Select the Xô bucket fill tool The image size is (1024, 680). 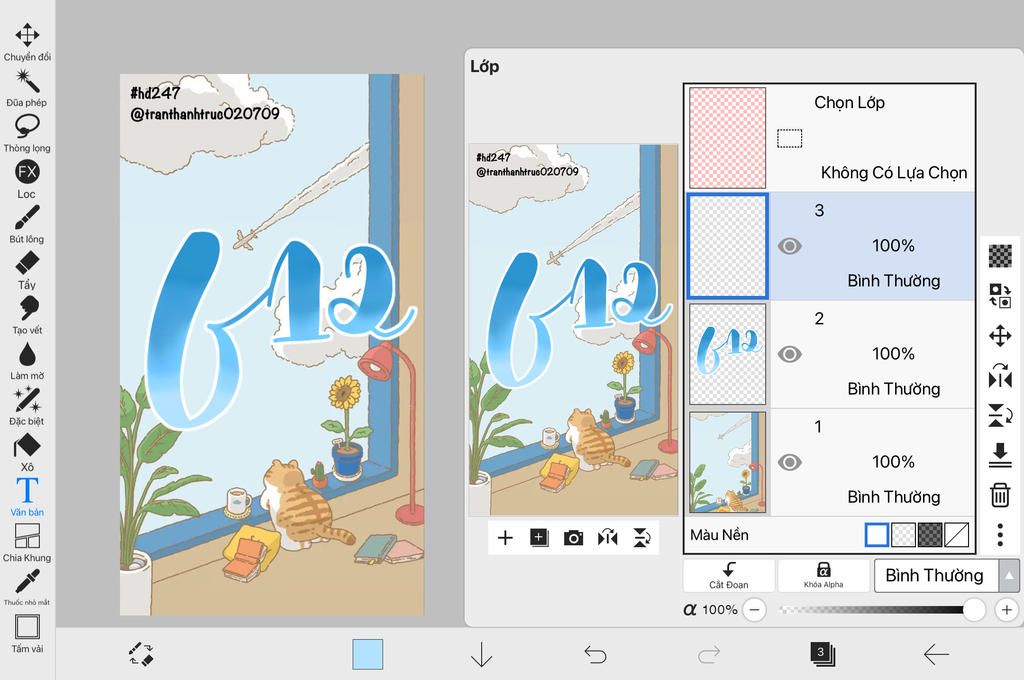click(27, 452)
